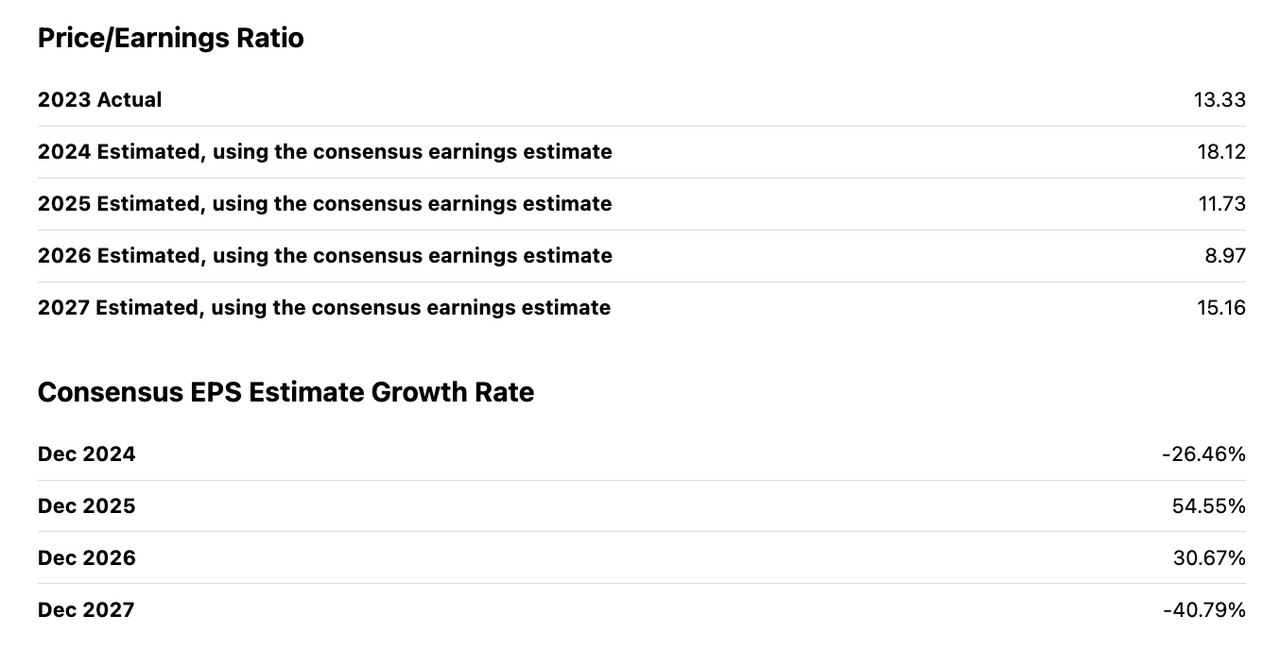
Task: Select the 2026 Estimated consensus earnings label
Action: (x=325, y=256)
